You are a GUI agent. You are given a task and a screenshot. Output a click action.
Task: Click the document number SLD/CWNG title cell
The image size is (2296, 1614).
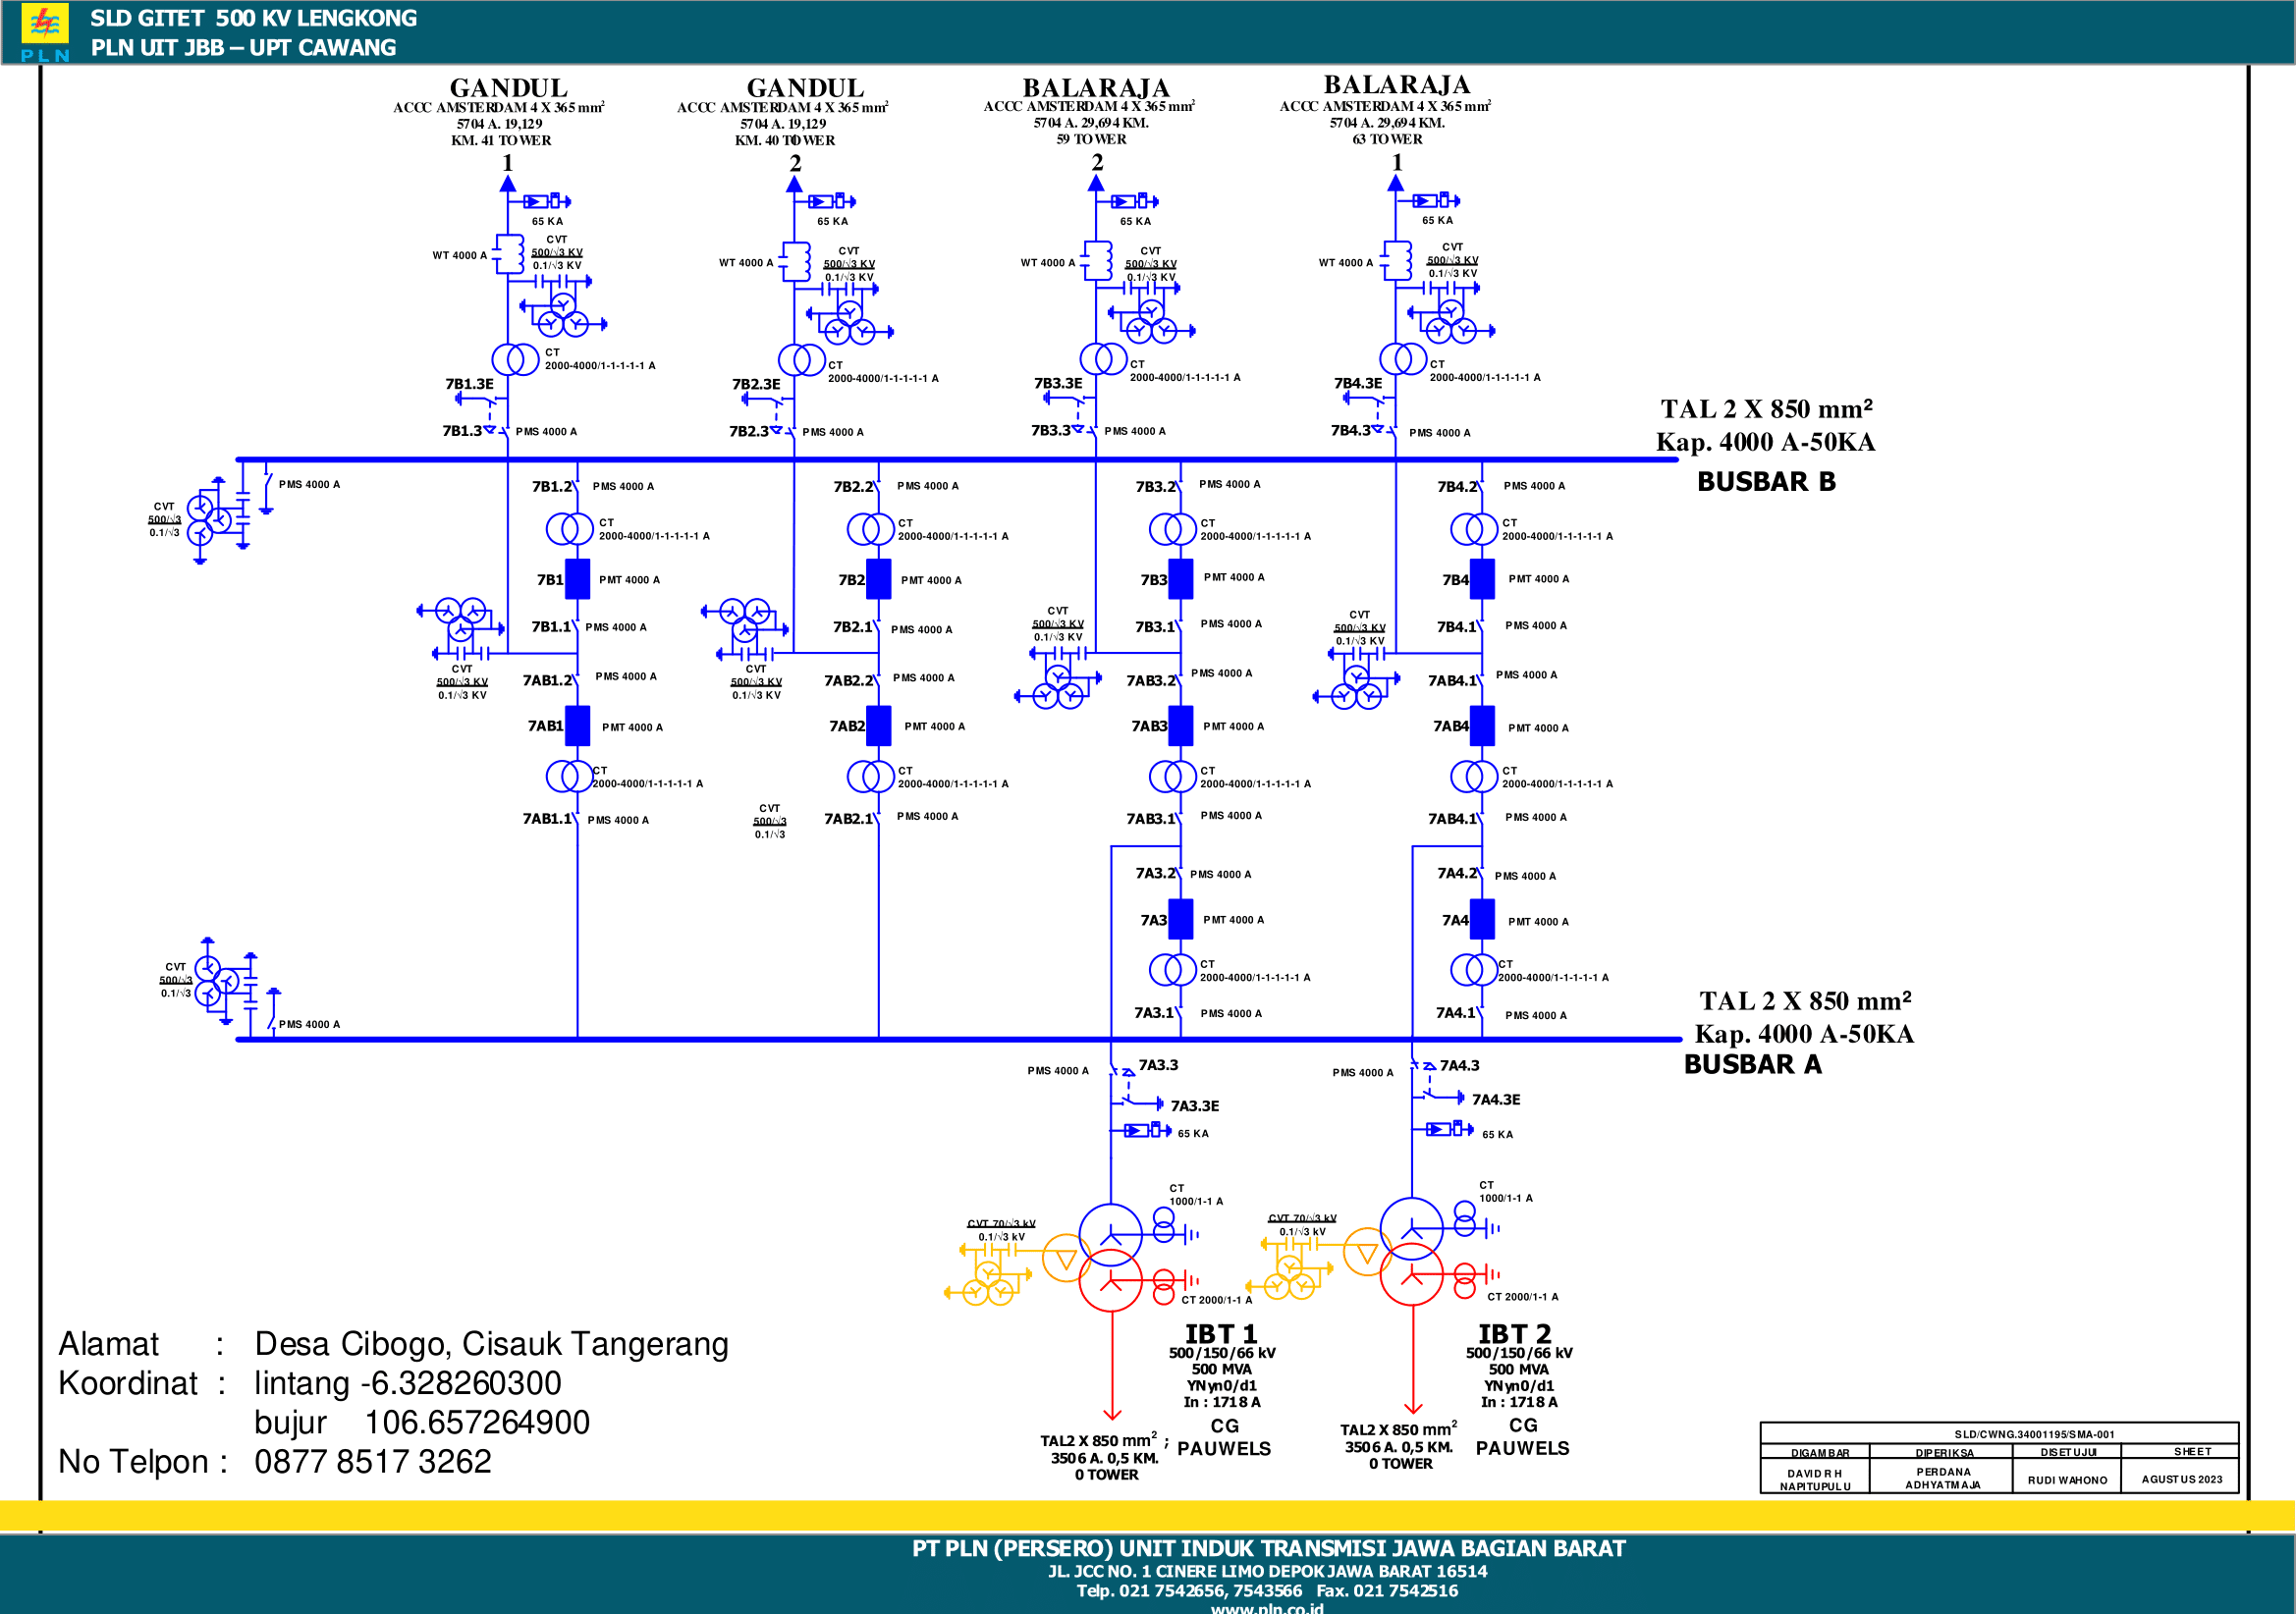(2033, 1434)
